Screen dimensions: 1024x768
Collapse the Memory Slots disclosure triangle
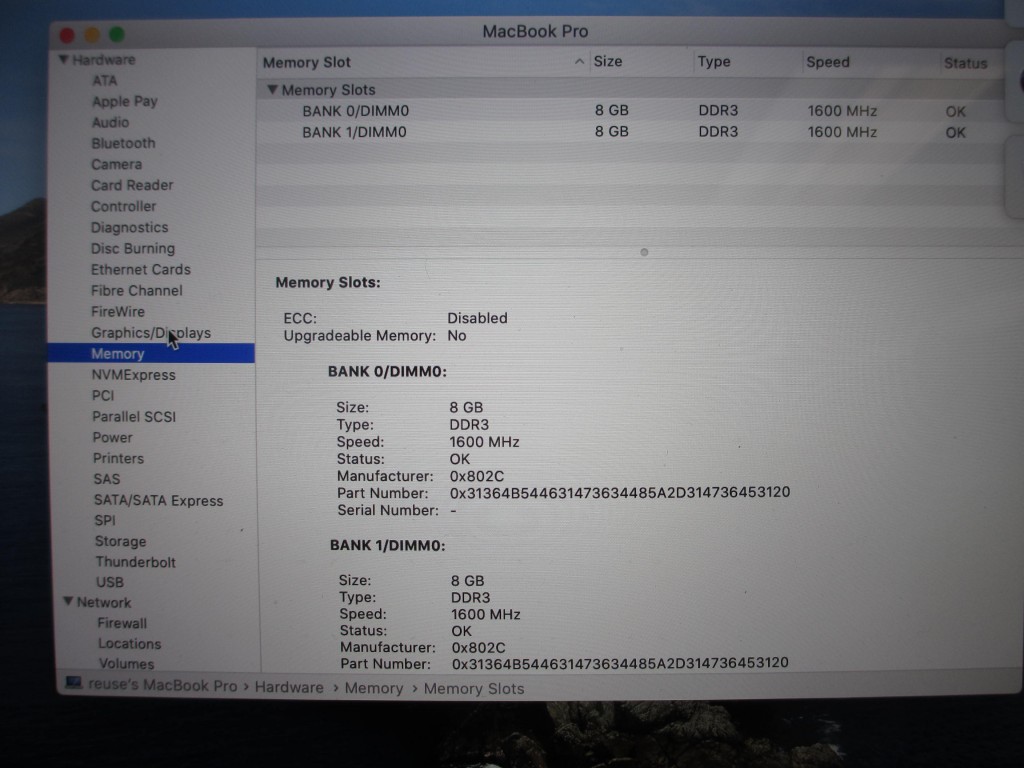[x=272, y=89]
